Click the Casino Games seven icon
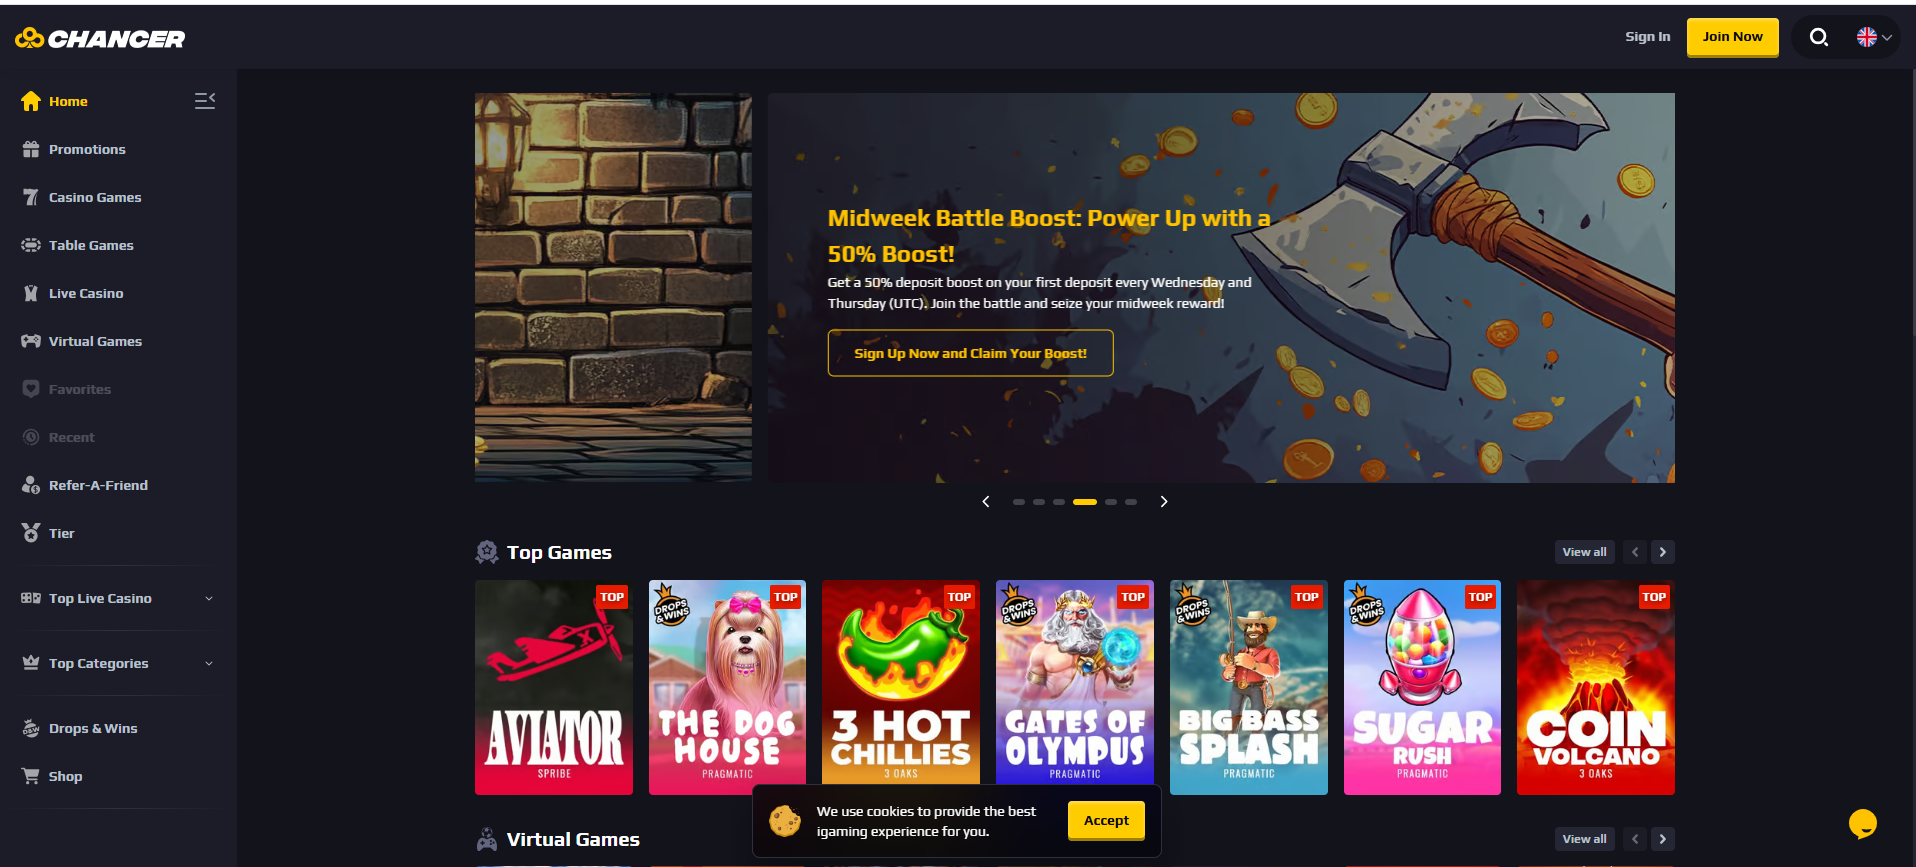The height and width of the screenshot is (867, 1916). 31,197
